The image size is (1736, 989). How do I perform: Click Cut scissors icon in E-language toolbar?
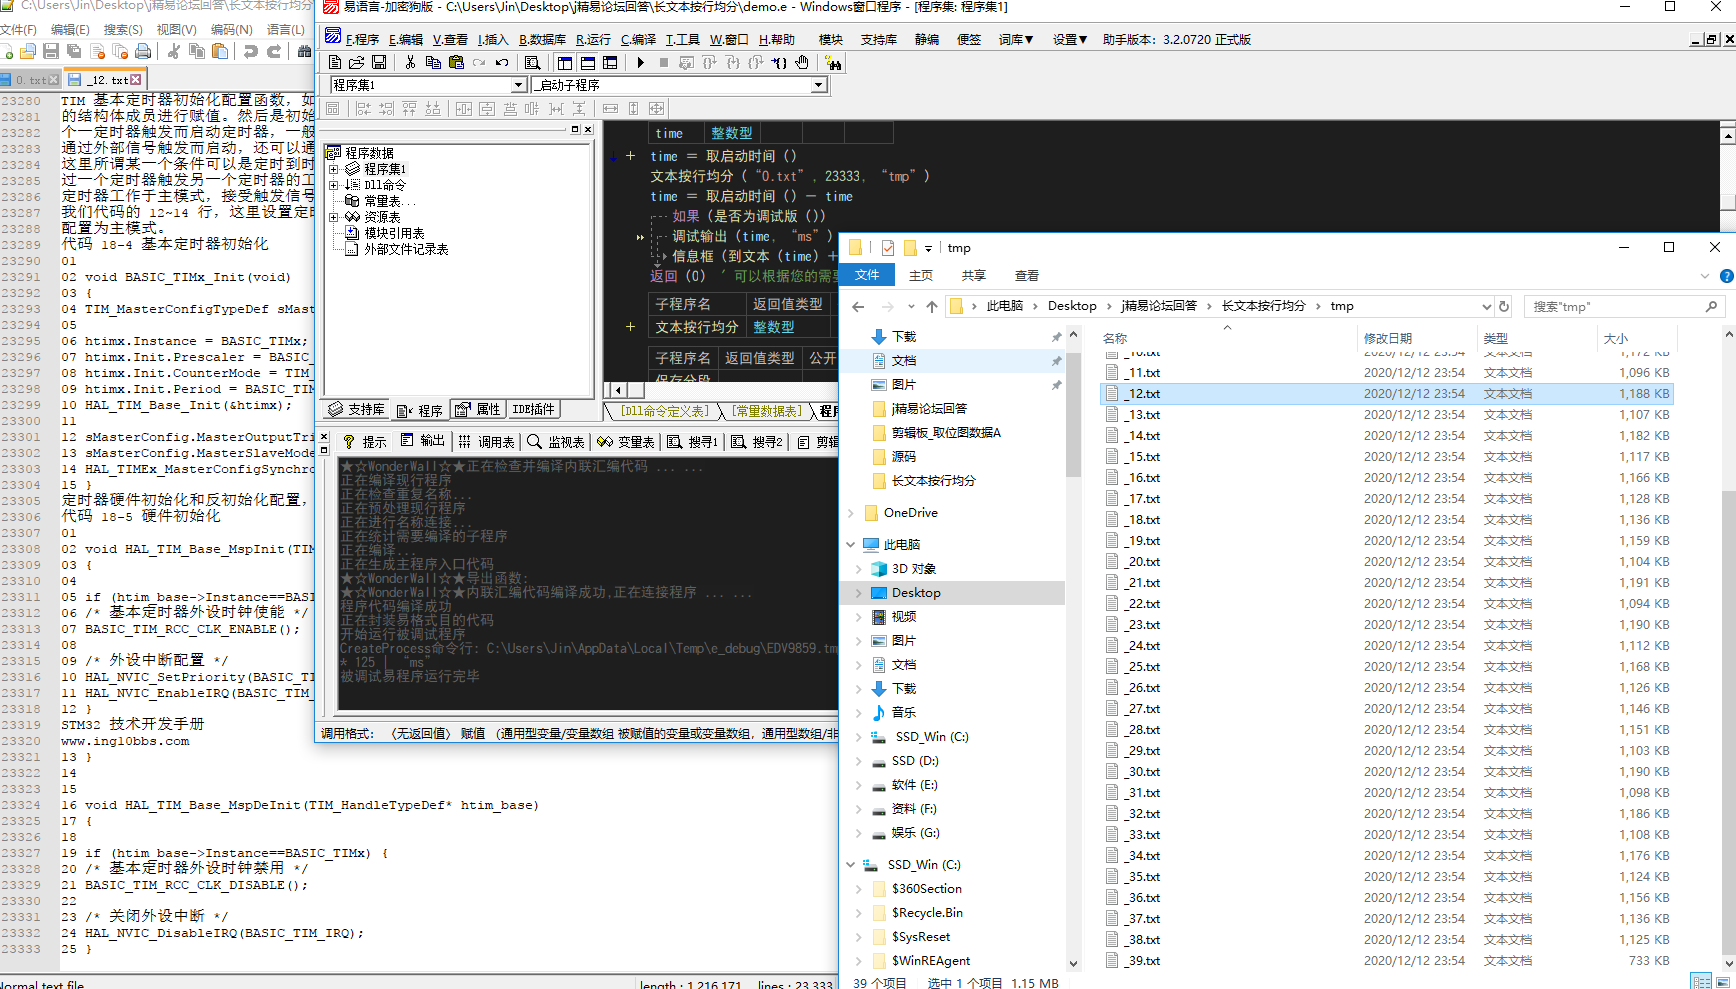(410, 62)
